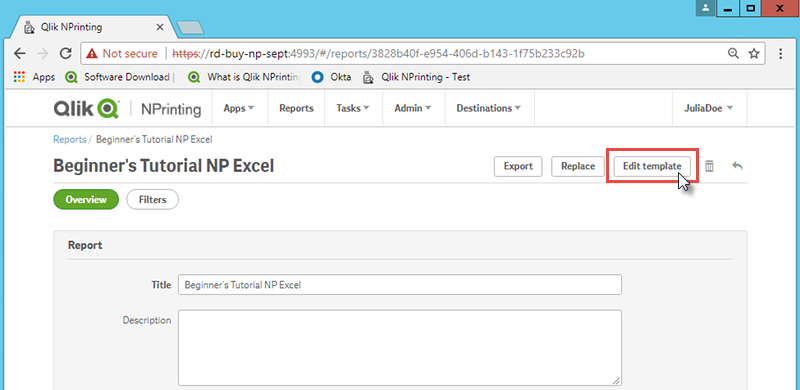
Task: Expand the Admin menu
Action: click(x=413, y=108)
